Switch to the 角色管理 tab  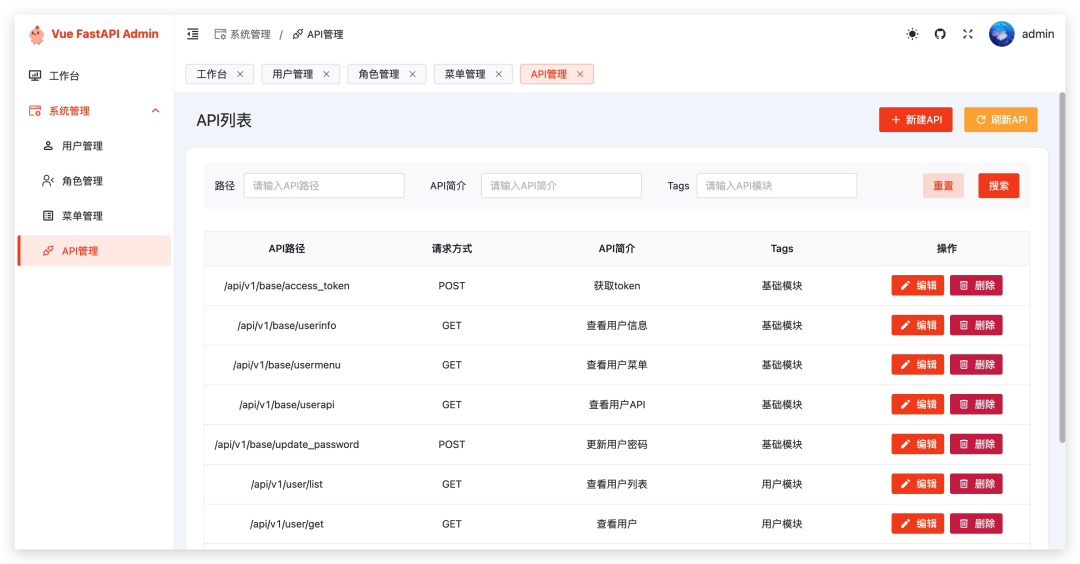(x=378, y=74)
